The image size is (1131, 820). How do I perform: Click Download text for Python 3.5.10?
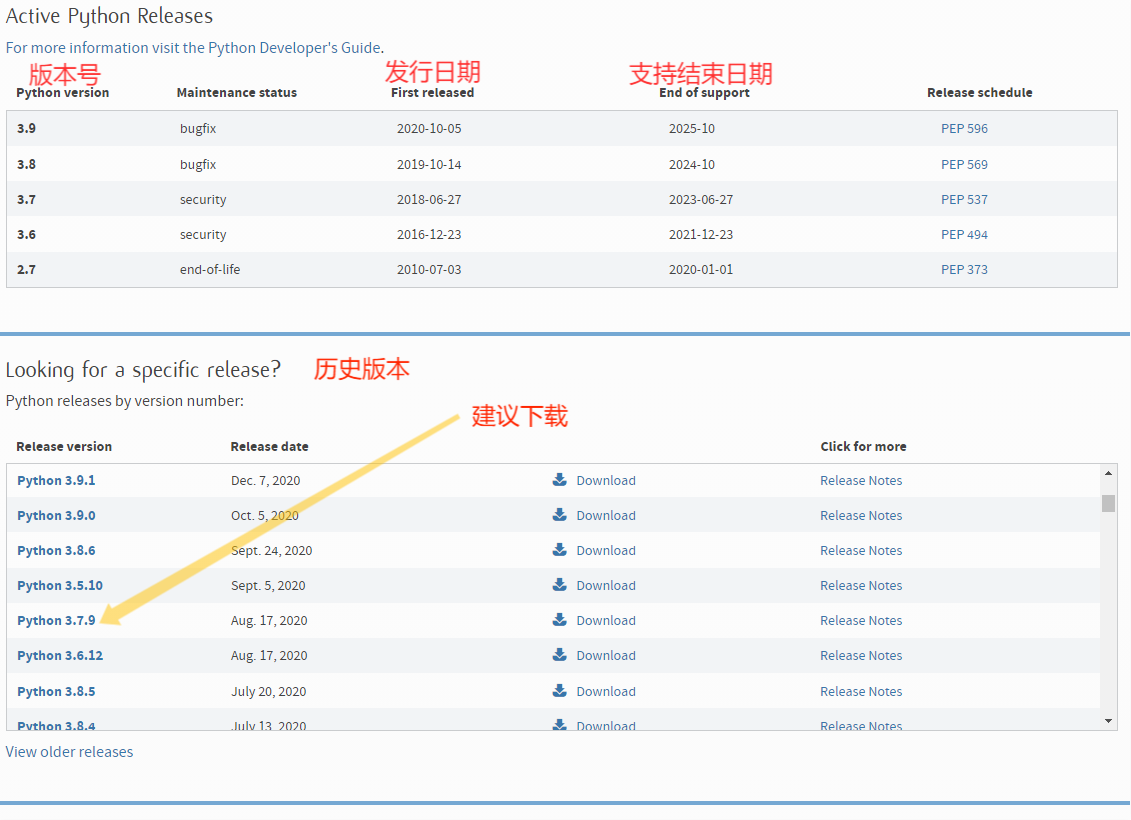606,586
